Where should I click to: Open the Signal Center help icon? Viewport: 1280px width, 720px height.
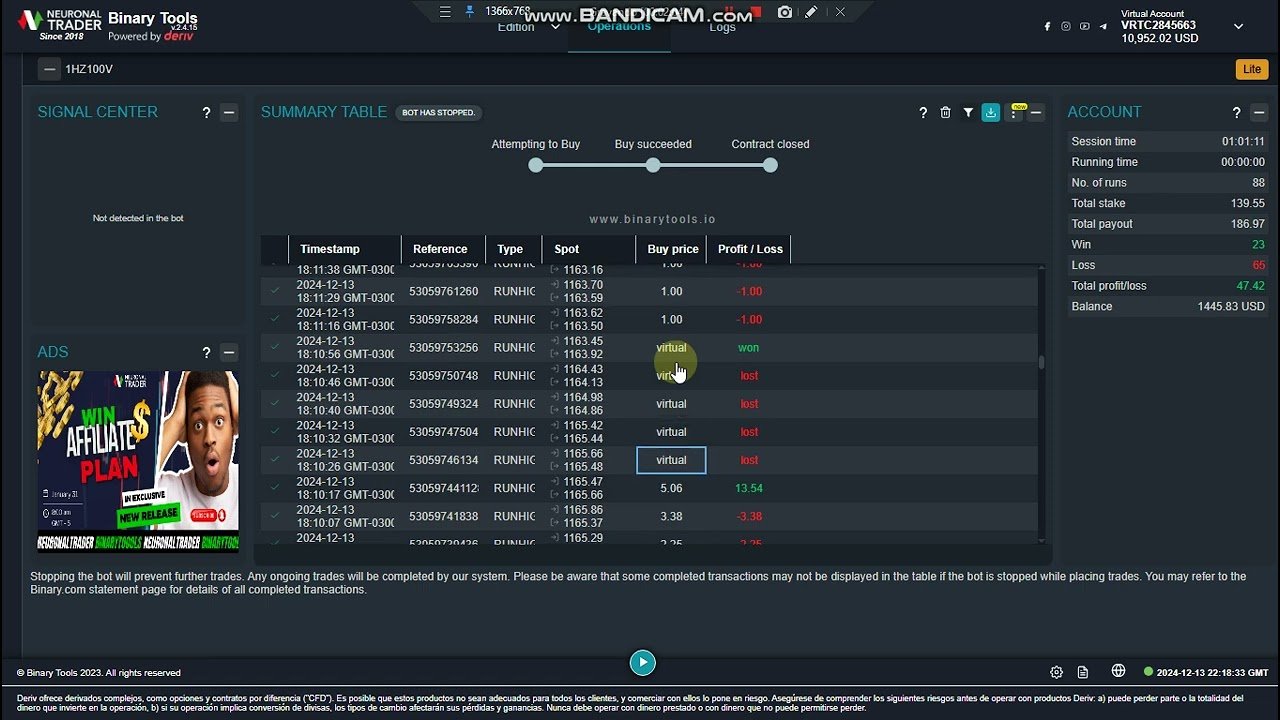click(x=206, y=113)
